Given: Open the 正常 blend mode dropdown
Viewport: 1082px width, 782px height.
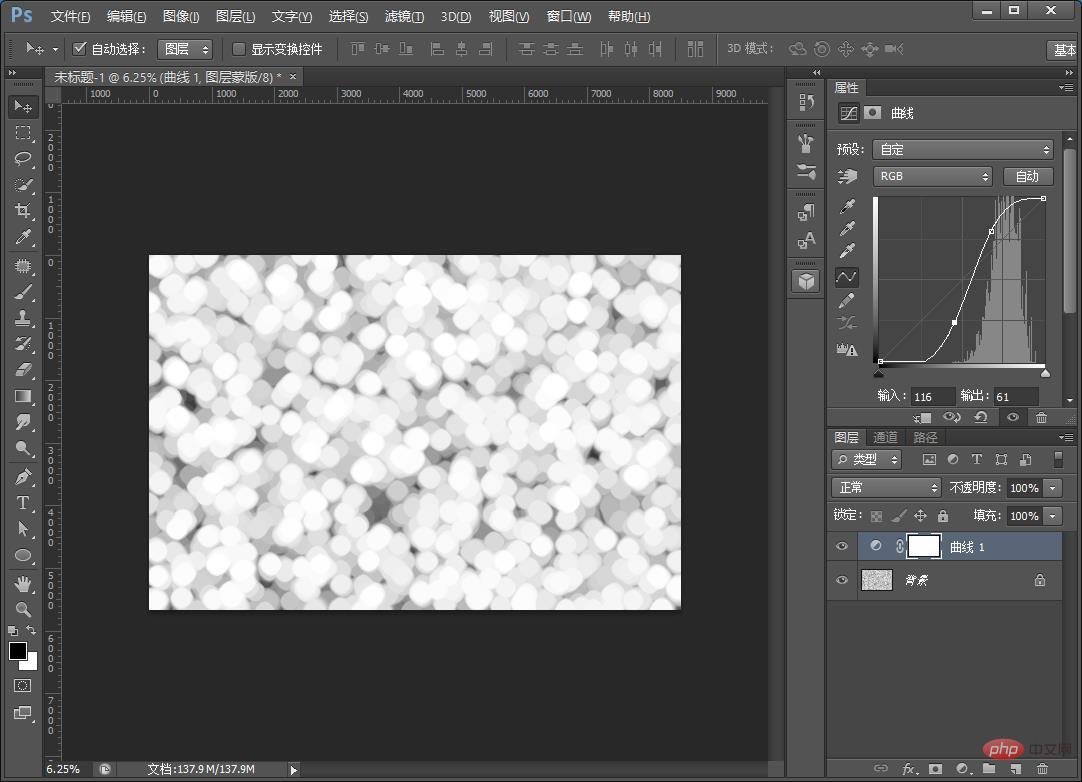Looking at the screenshot, I should click(887, 488).
